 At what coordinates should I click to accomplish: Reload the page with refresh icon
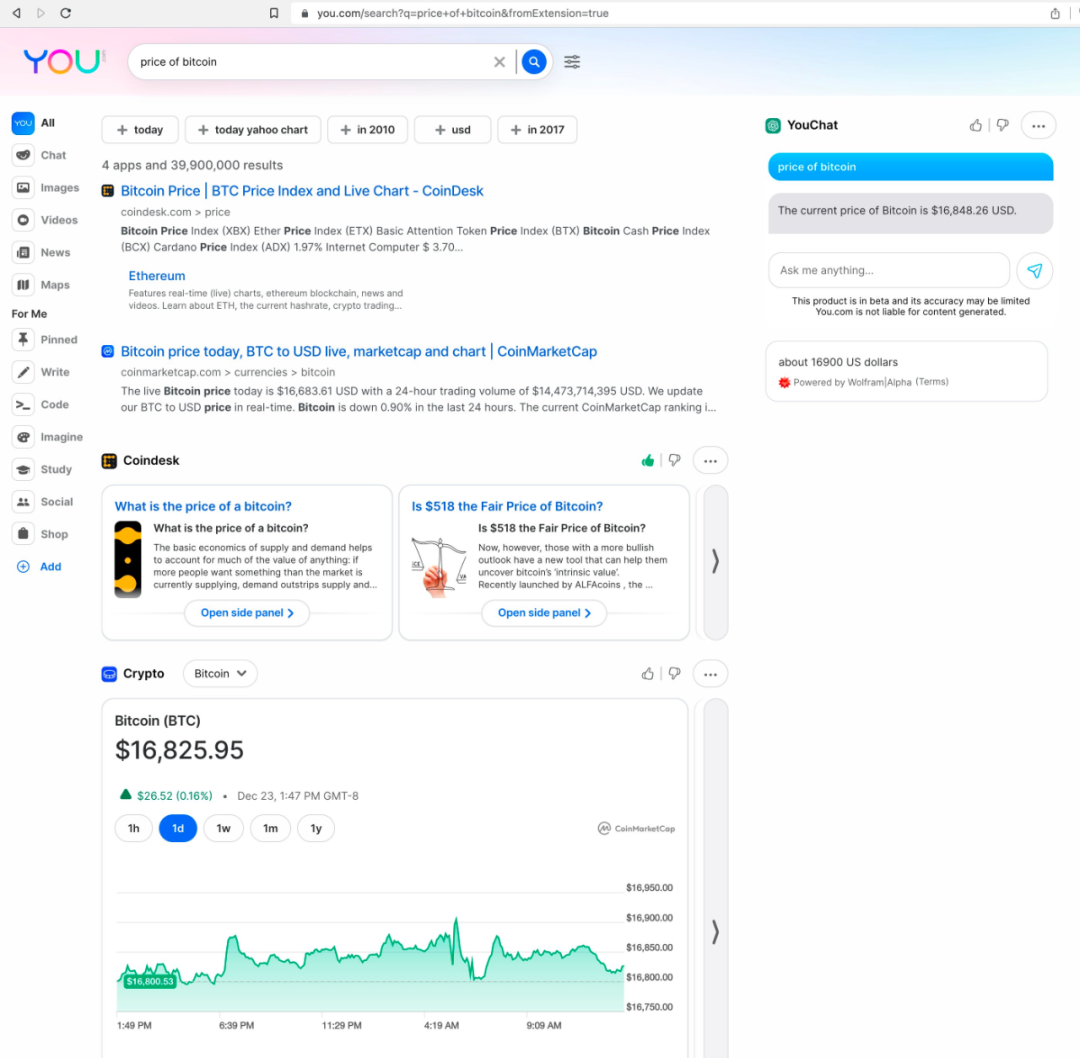click(x=65, y=13)
